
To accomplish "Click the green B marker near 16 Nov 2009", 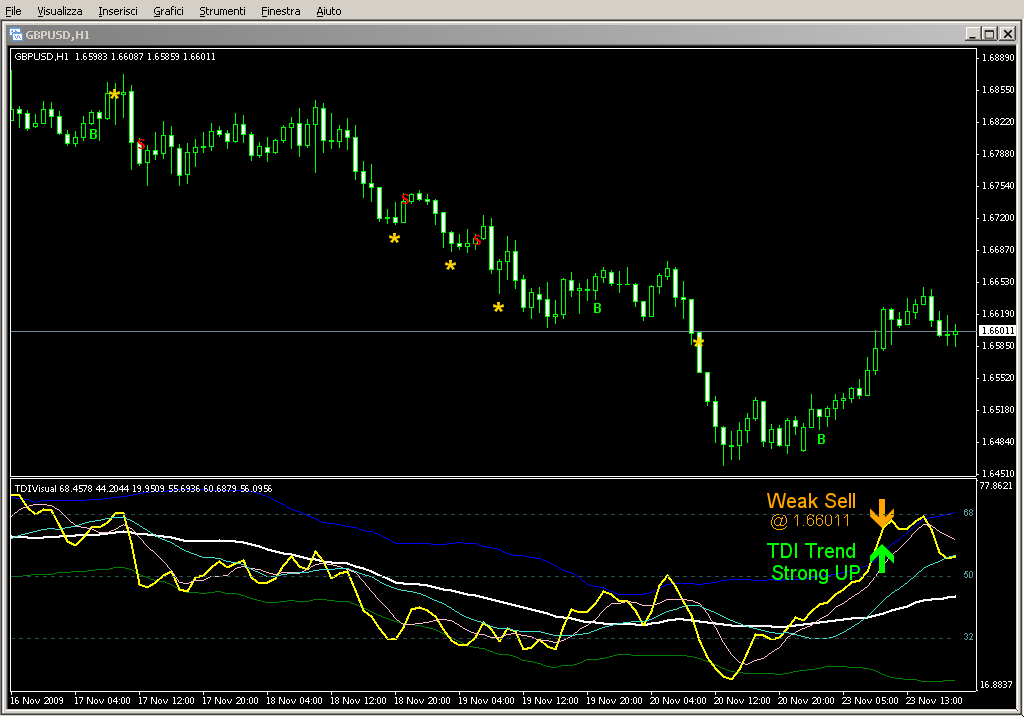I will point(93,135).
